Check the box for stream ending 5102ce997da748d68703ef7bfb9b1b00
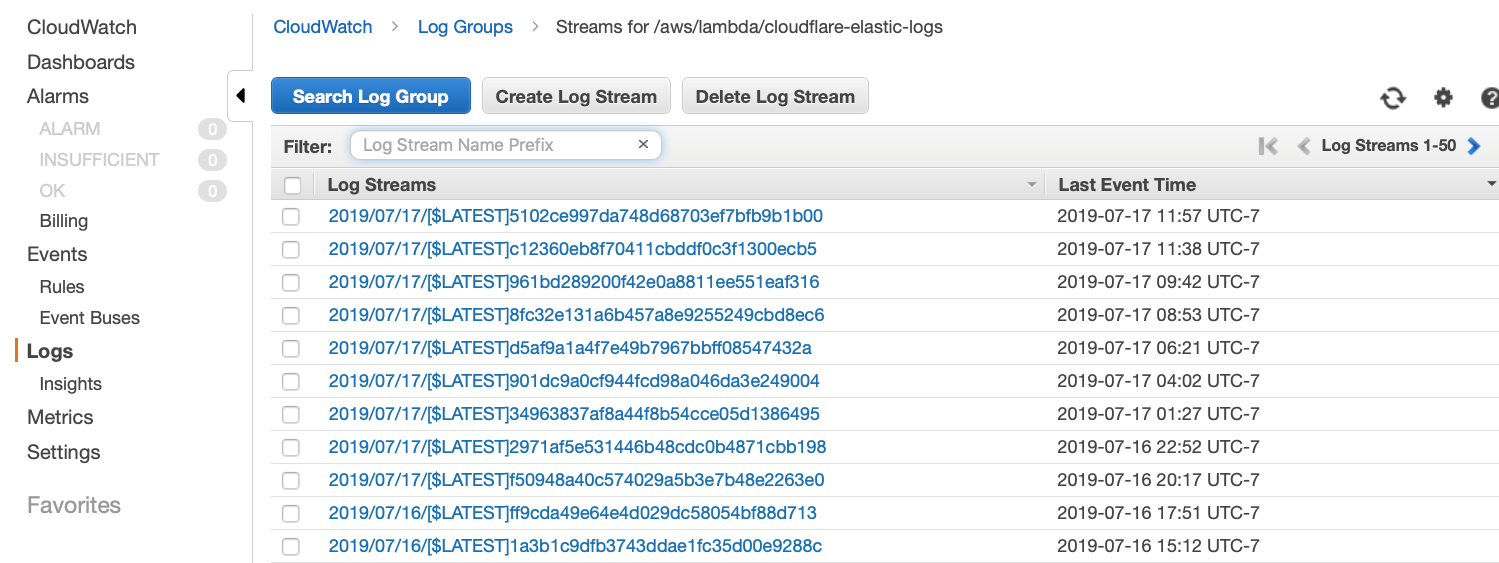This screenshot has width=1499, height=563. coord(291,217)
